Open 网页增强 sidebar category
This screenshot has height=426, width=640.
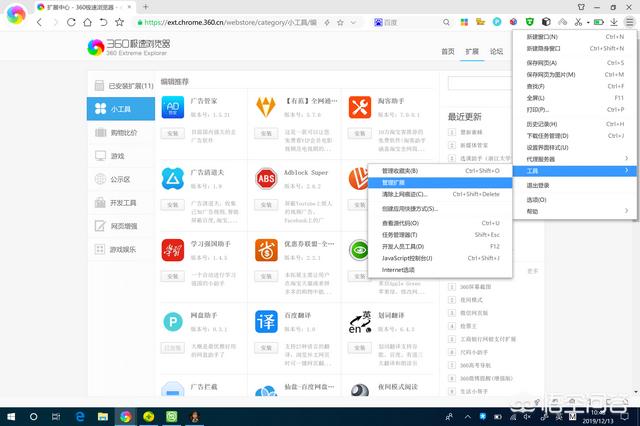tap(121, 226)
